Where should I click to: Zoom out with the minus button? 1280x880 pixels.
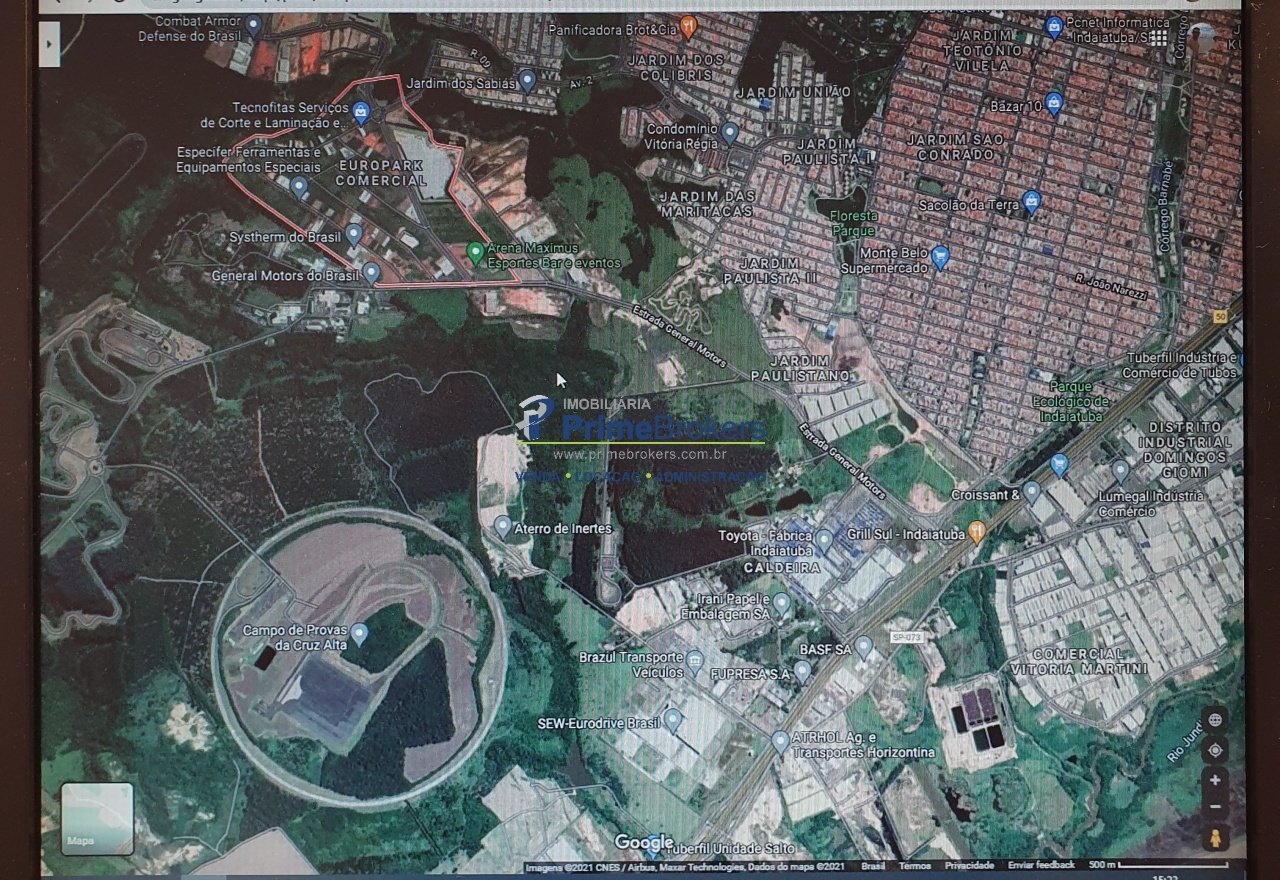pos(1215,807)
